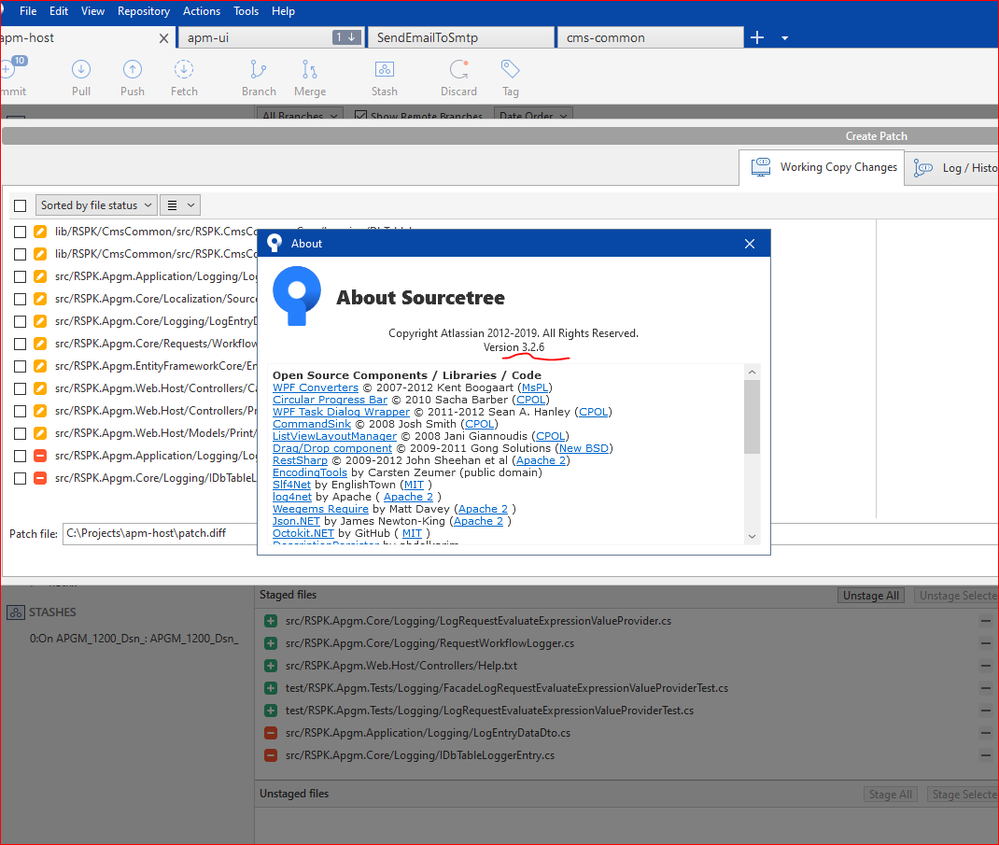
Task: Check the EntityFrameworkCore file checkbox
Action: (20, 366)
